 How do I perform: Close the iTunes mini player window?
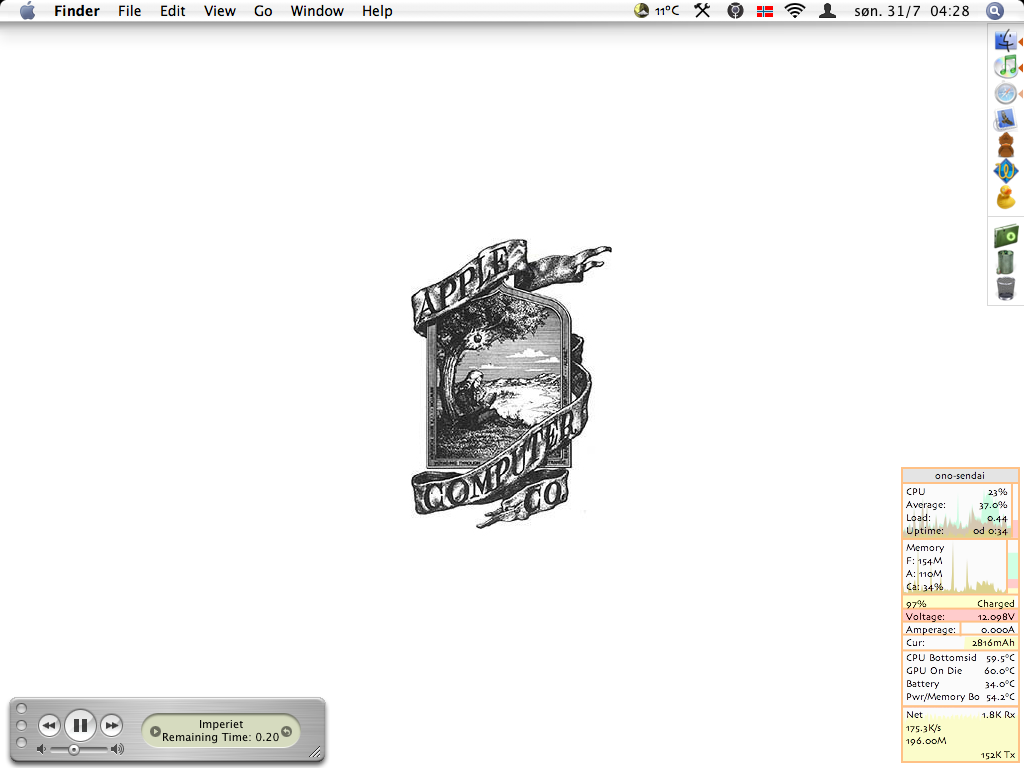[22, 709]
